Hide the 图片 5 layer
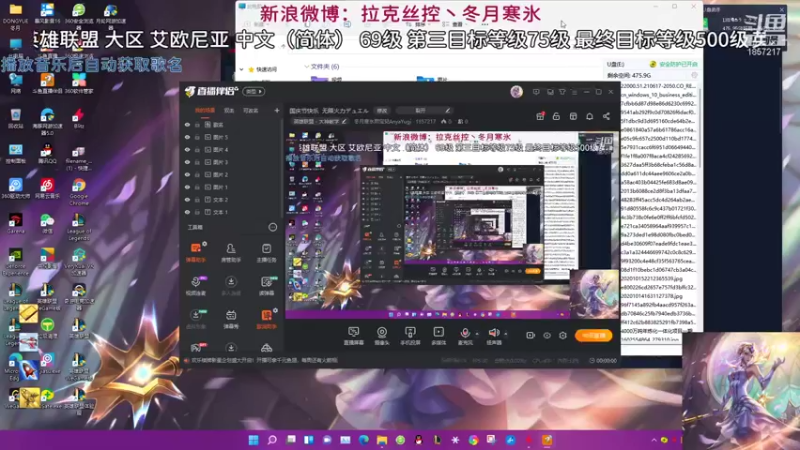Image resolution: width=800 pixels, height=450 pixels. click(187, 137)
